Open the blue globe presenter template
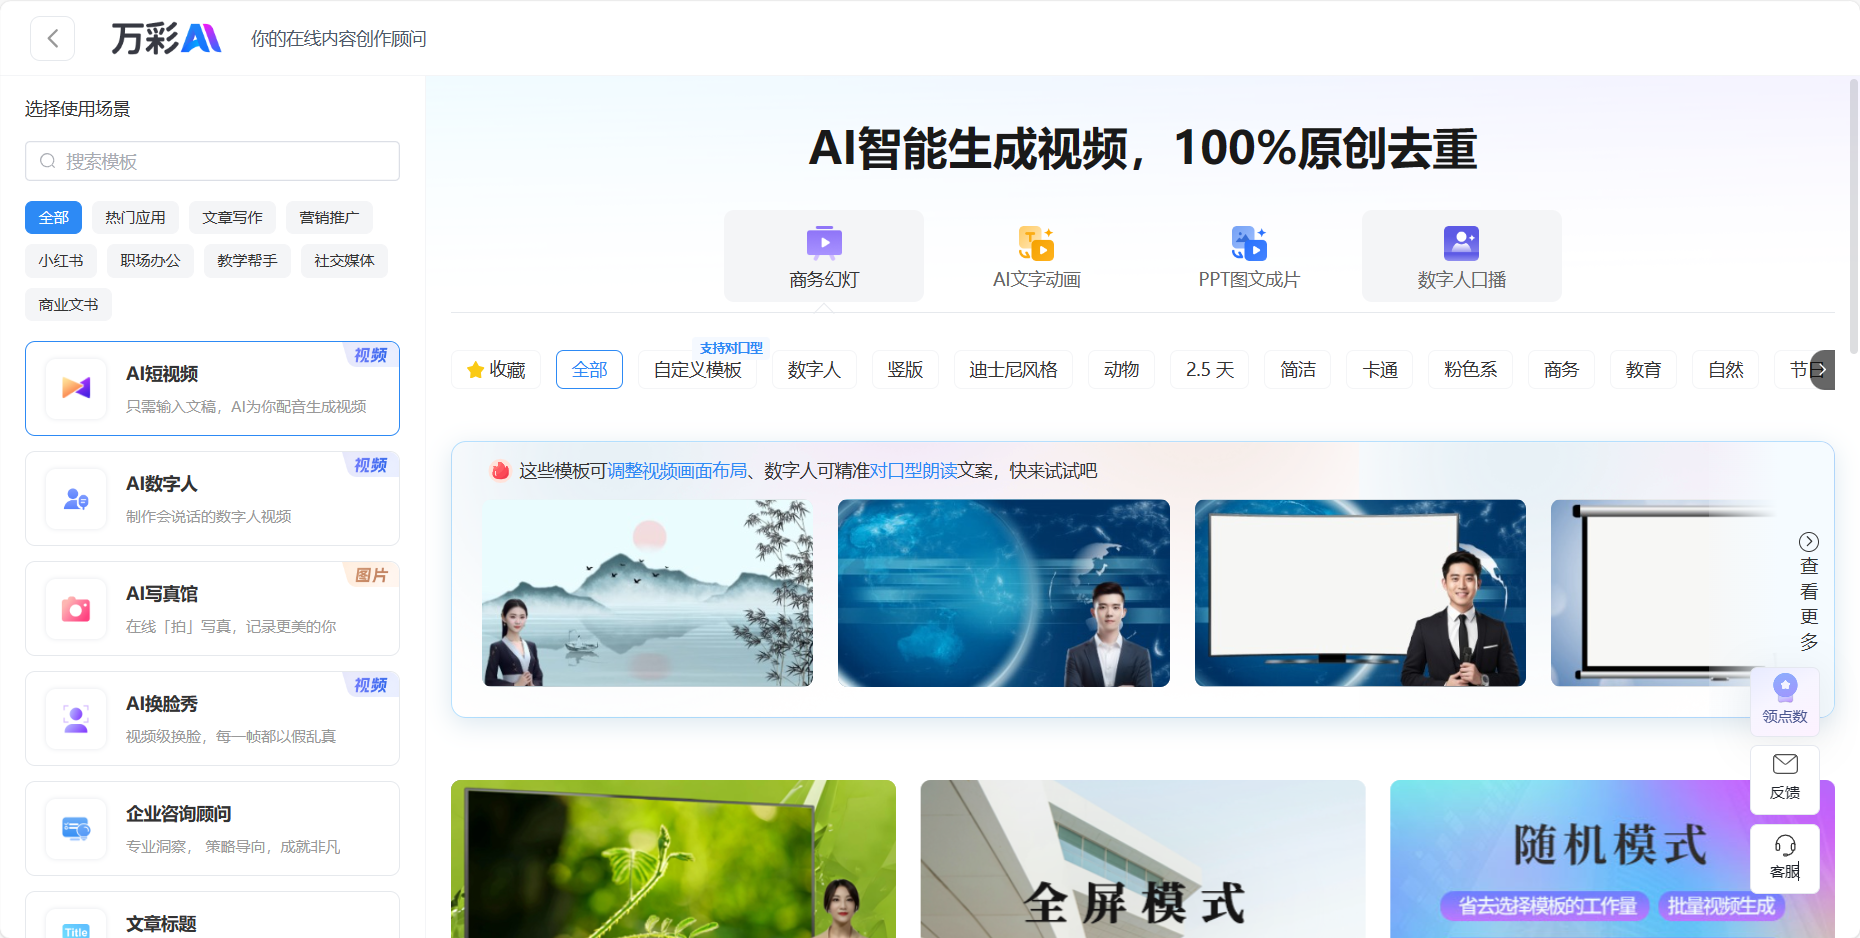Viewport: 1860px width, 938px height. tap(1004, 593)
